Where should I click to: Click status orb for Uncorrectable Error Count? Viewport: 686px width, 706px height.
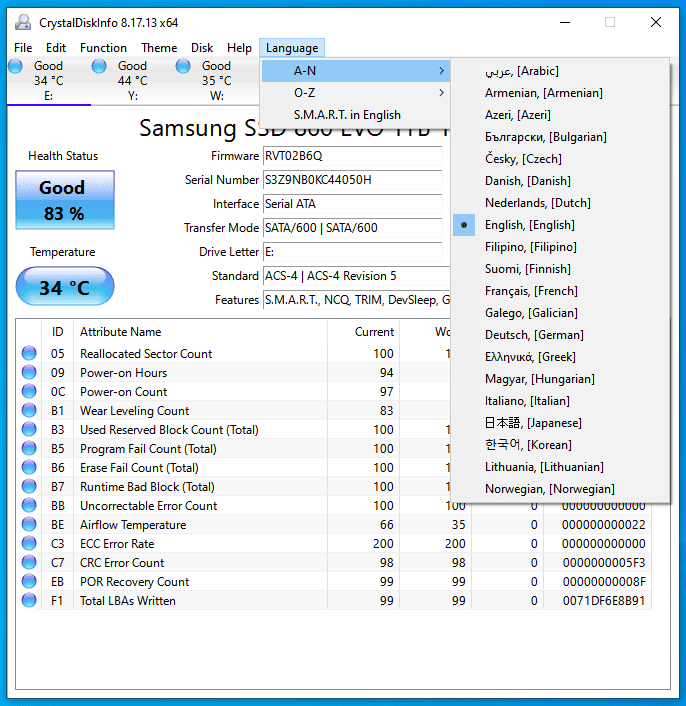point(29,505)
